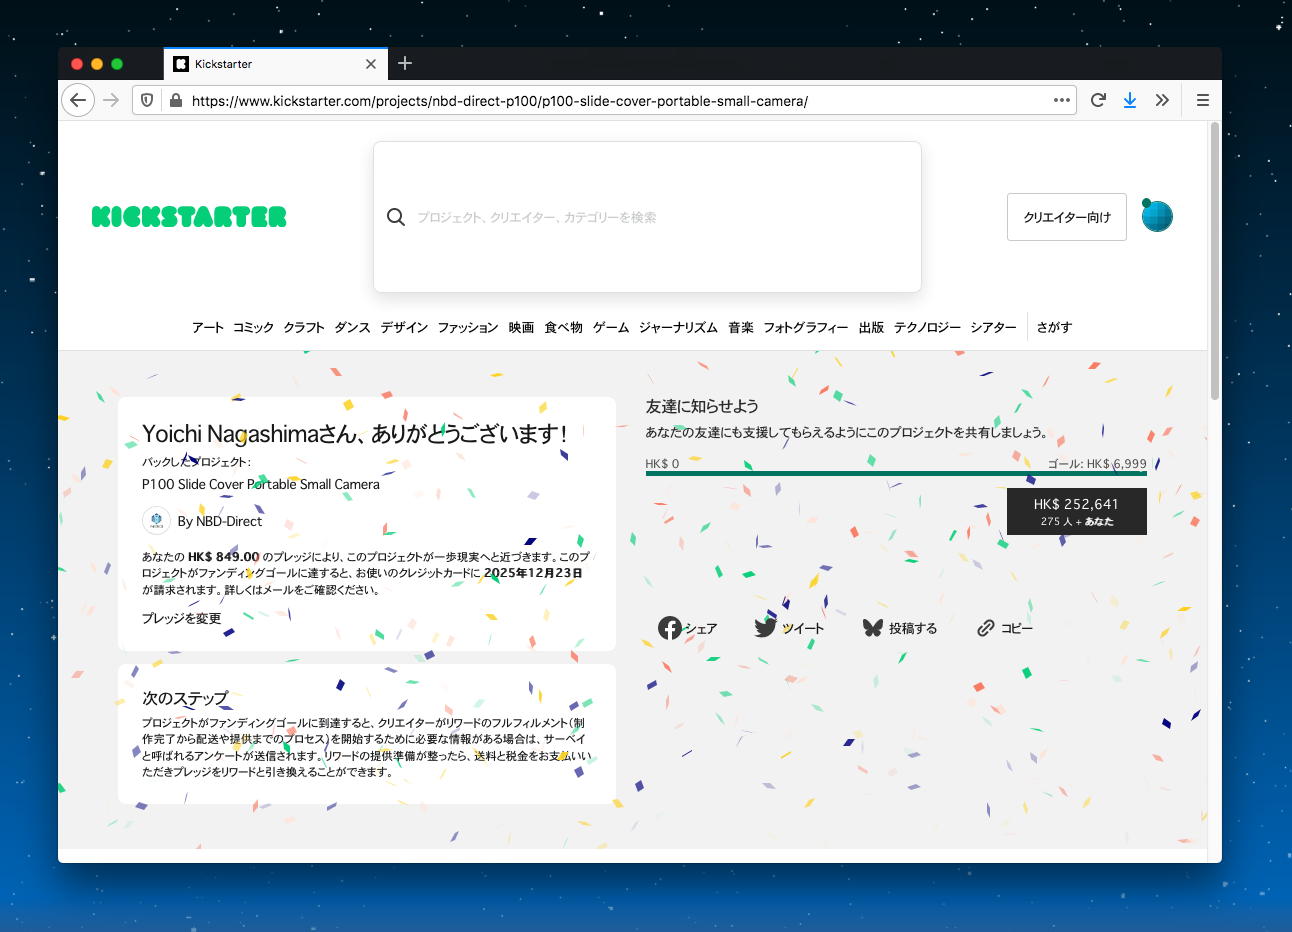1292x932 pixels.
Task: Click the 友達に知らせよう heading
Action: point(702,406)
